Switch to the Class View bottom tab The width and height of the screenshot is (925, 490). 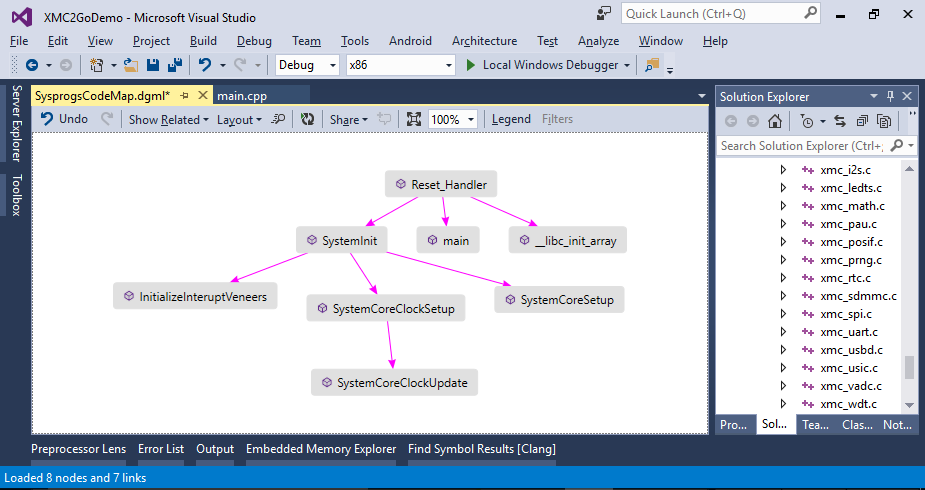tap(857, 425)
